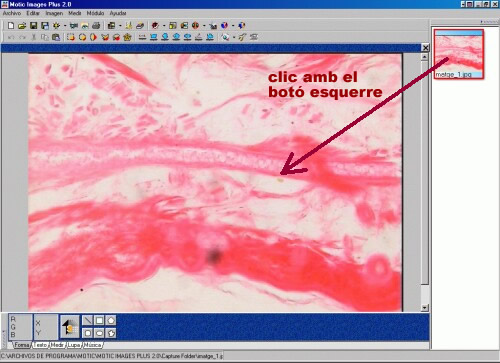Select the line shape tool
Screen dimensions: 500x363
point(87,320)
